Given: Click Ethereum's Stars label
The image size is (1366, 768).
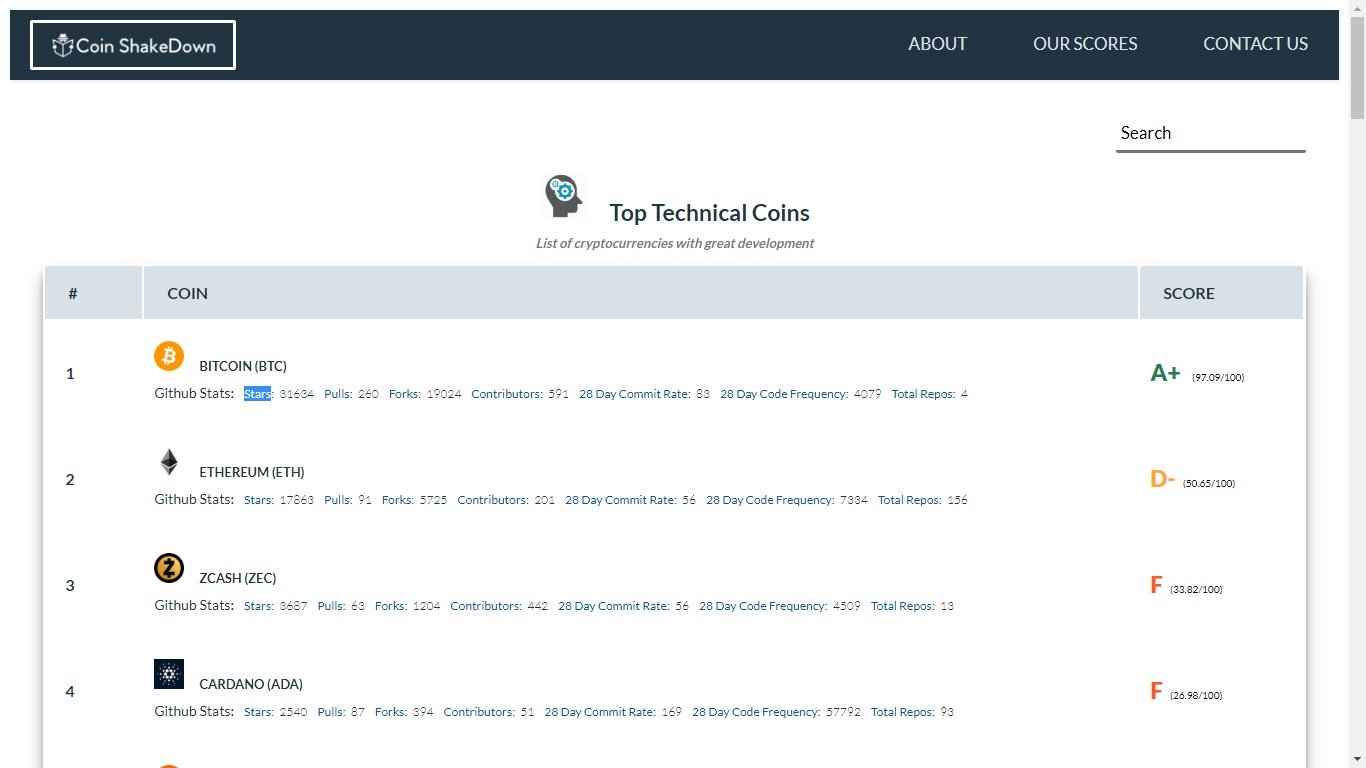Looking at the screenshot, I should pos(259,500).
